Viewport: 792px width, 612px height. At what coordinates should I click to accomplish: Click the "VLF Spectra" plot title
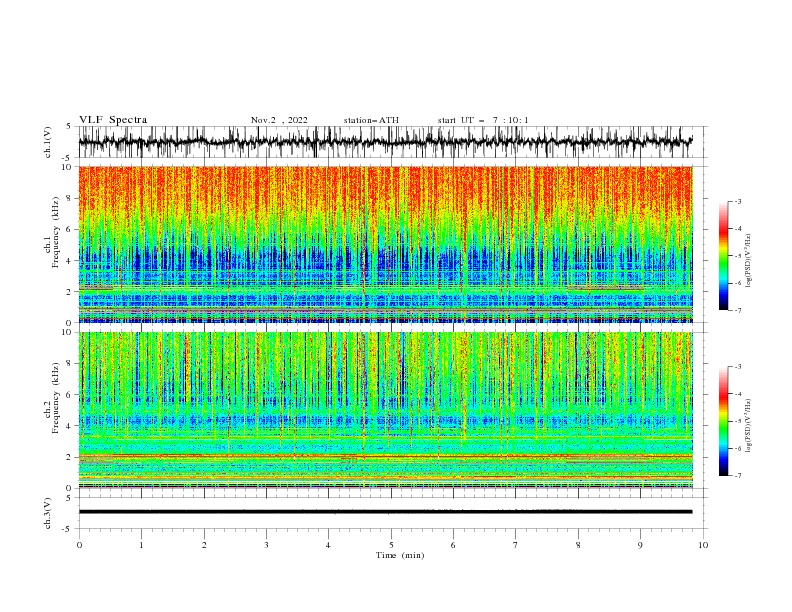pos(113,120)
